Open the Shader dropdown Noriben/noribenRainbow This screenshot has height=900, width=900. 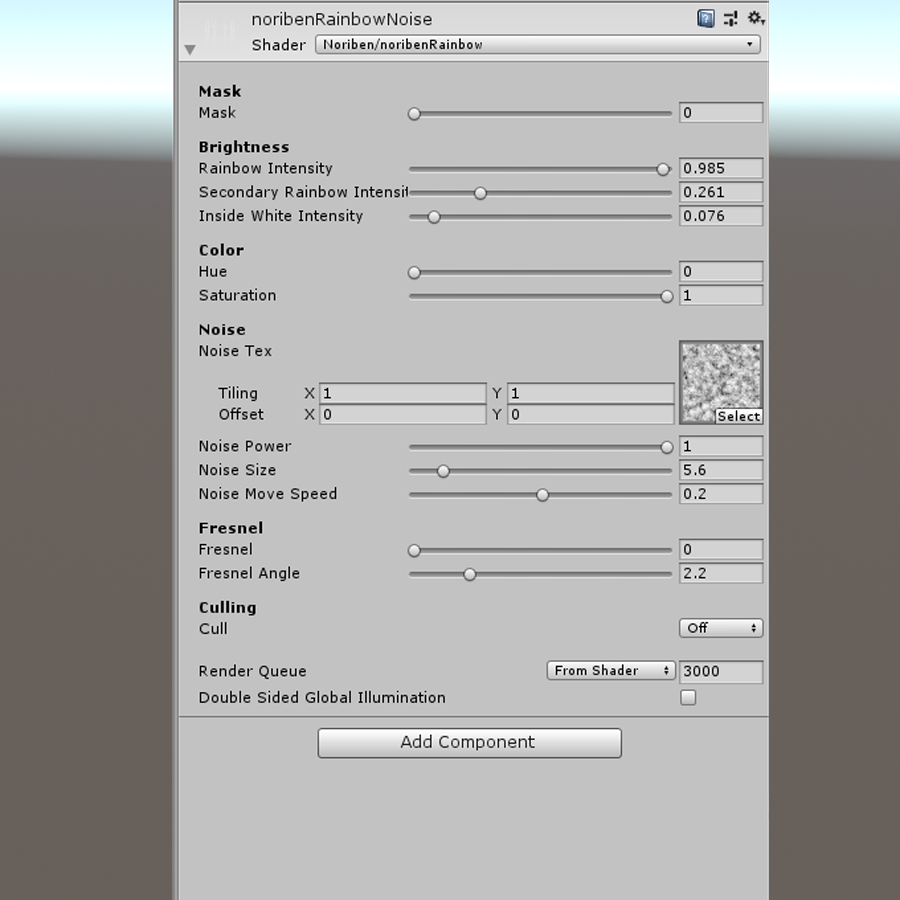(538, 45)
